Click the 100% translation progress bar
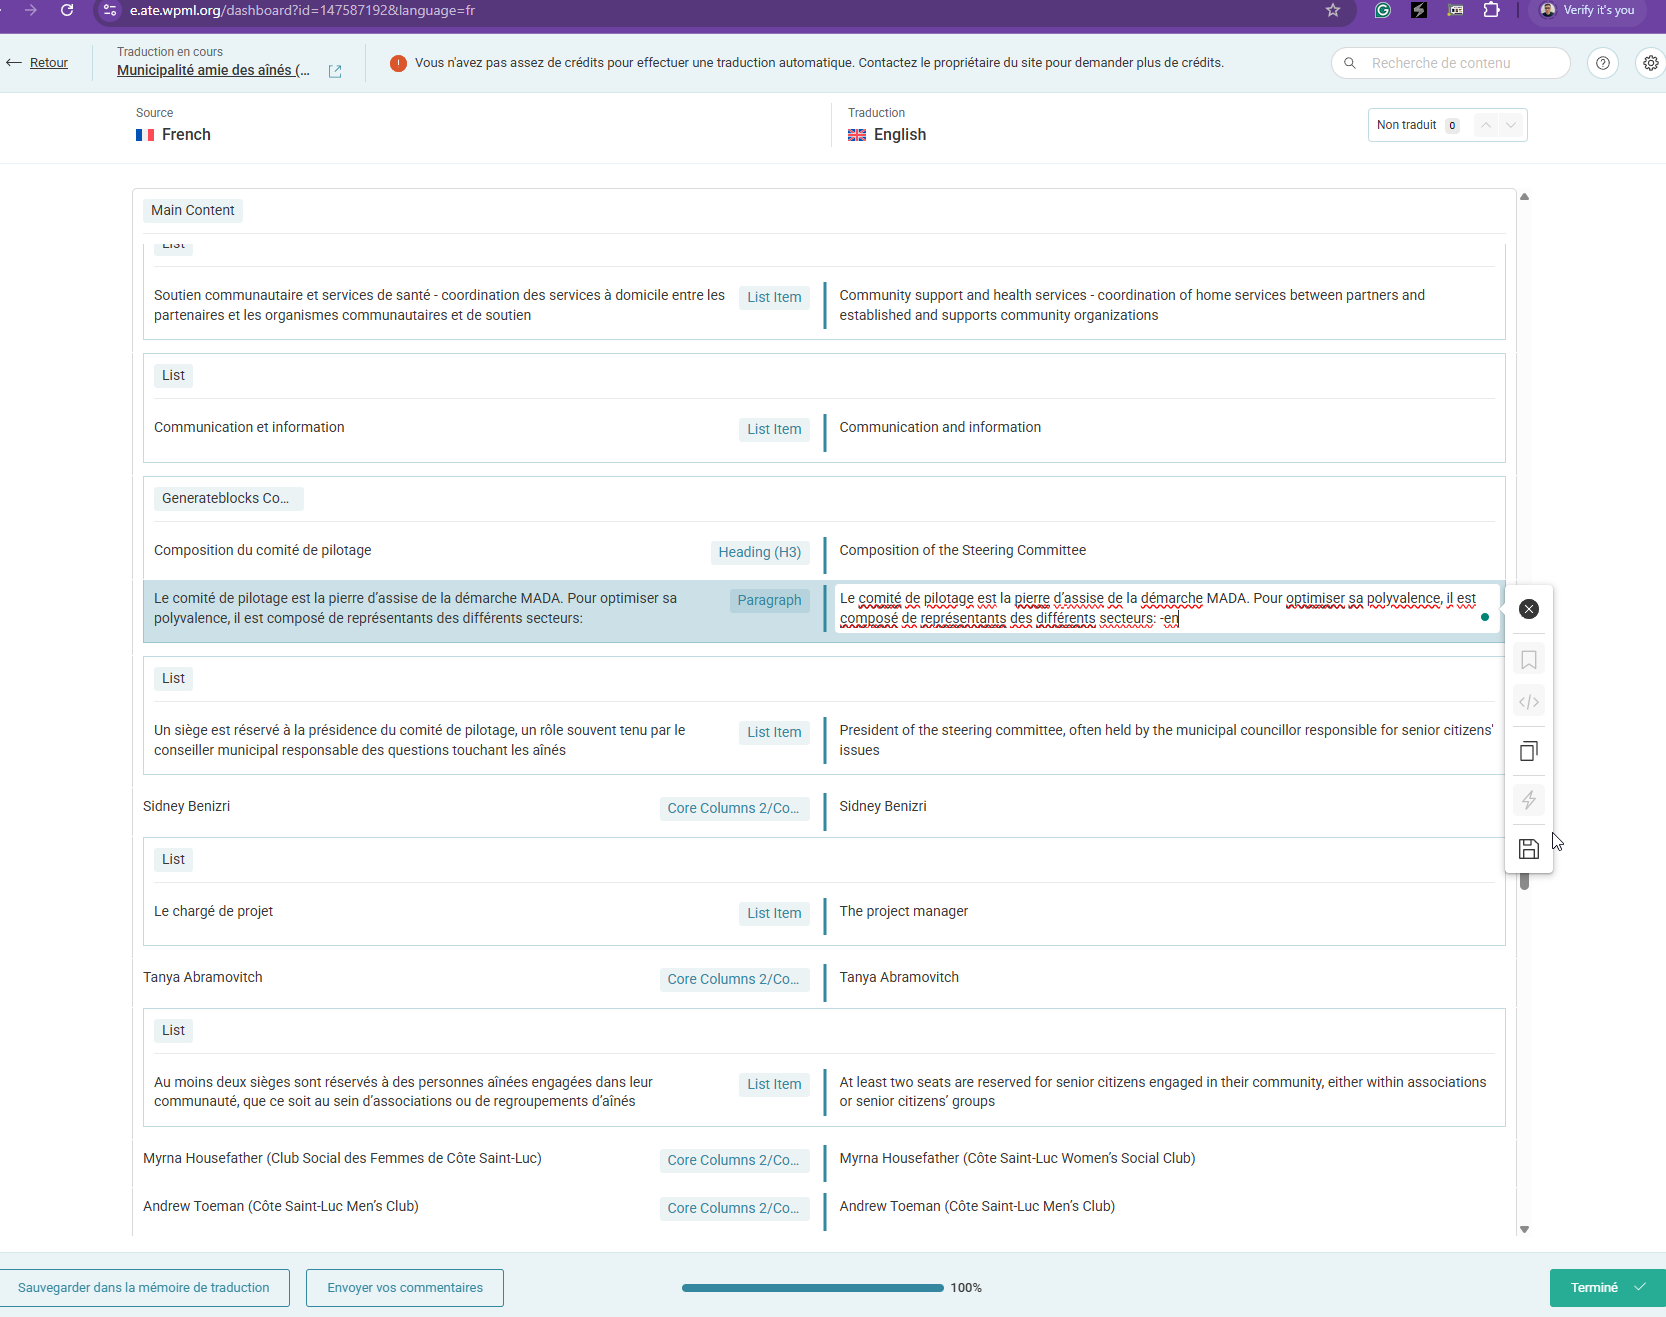 pos(812,1288)
